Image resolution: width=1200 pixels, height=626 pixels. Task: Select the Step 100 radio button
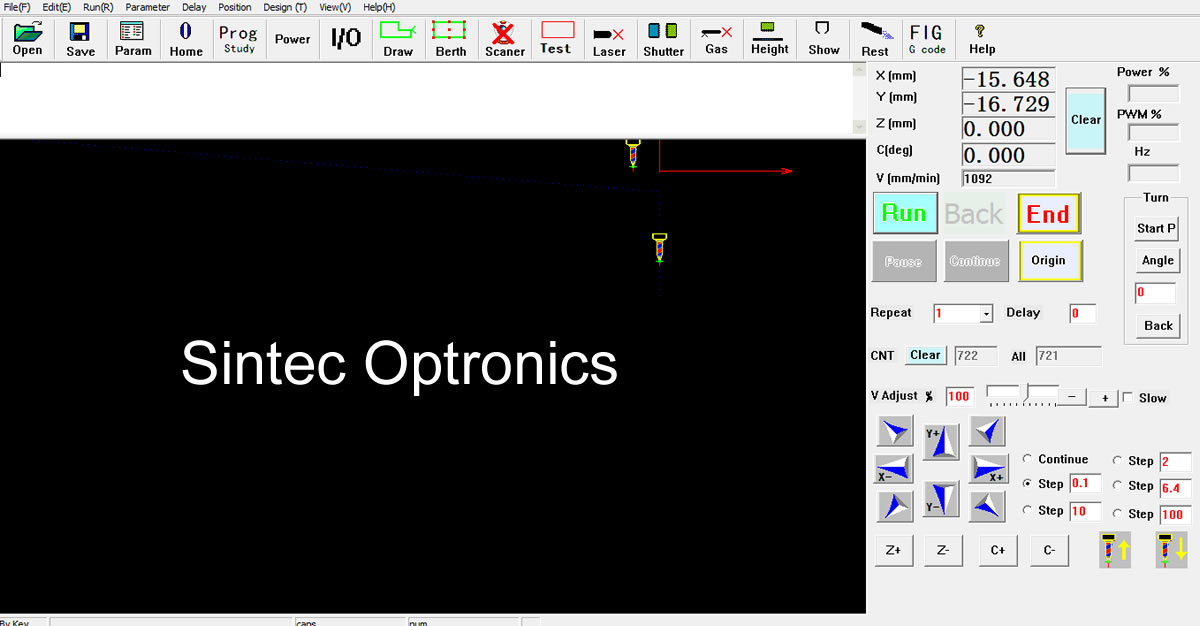(x=1117, y=514)
